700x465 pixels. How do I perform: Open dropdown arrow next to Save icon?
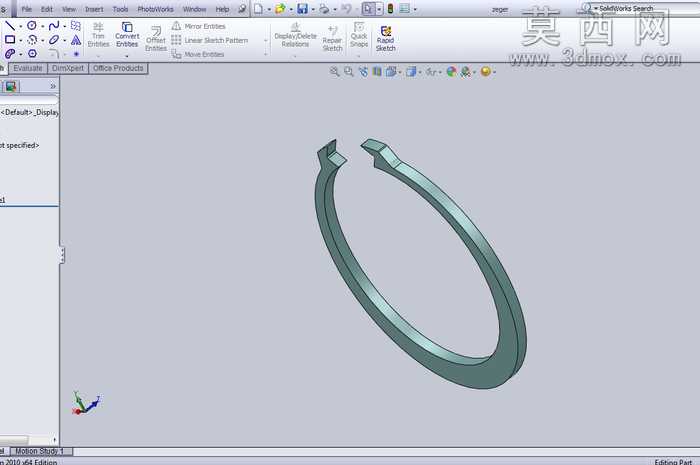pyautogui.click(x=313, y=9)
